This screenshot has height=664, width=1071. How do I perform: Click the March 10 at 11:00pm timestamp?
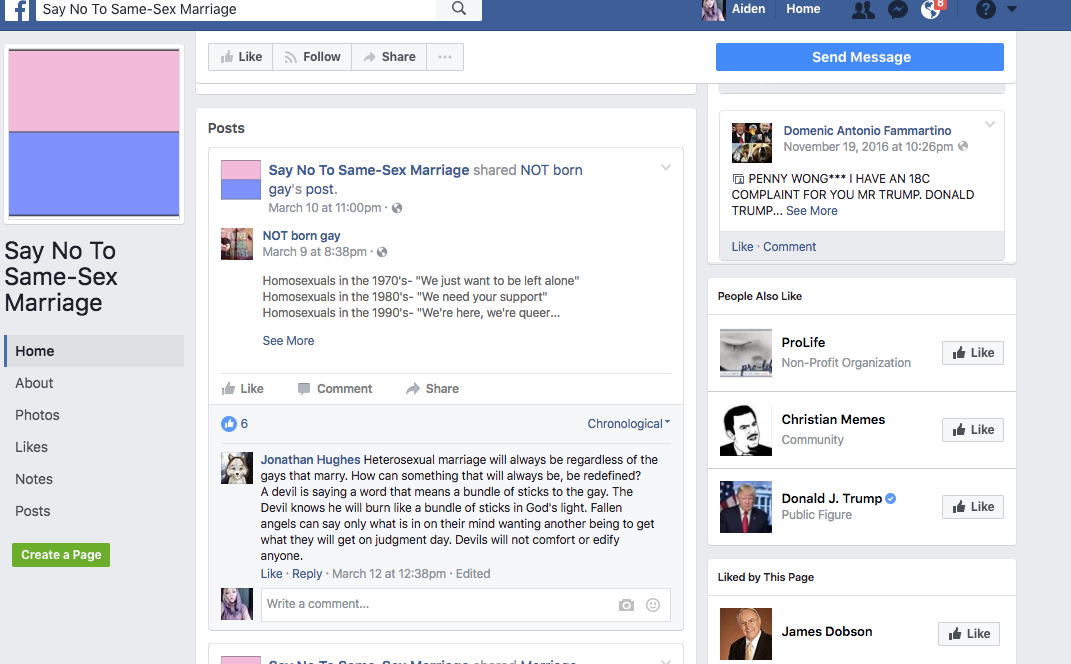(324, 208)
